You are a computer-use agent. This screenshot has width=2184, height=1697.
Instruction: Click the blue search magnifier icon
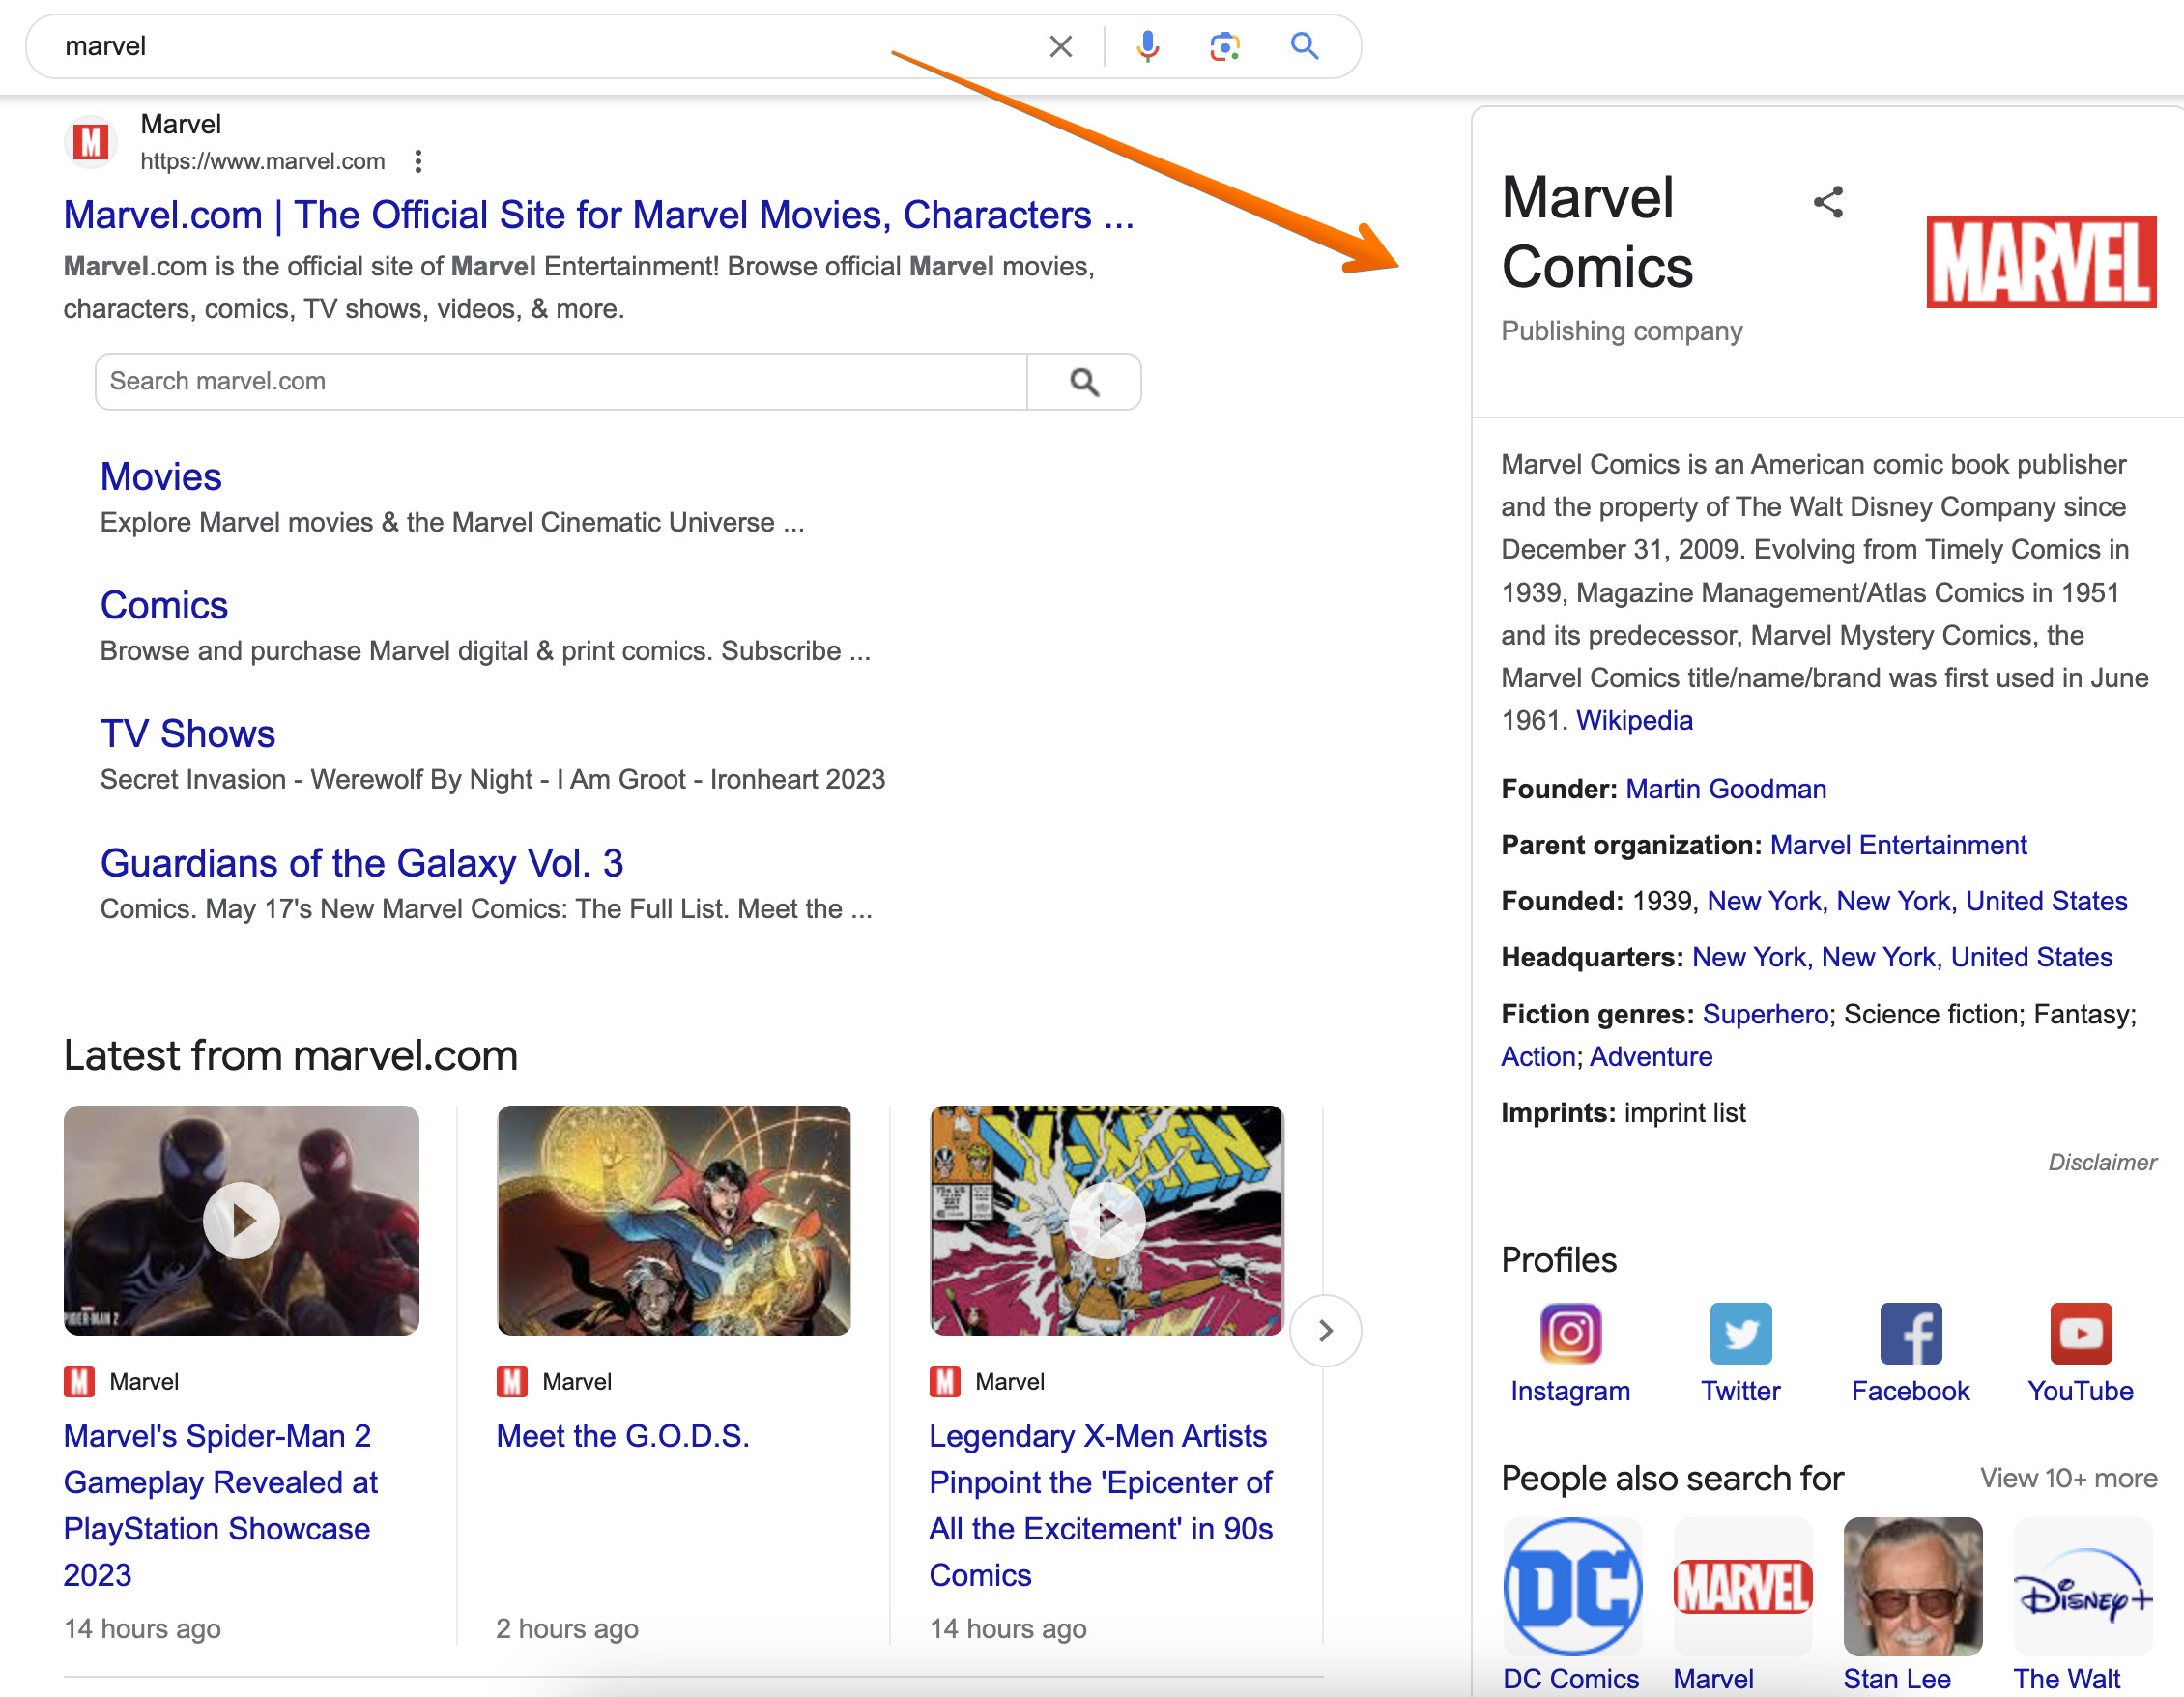(x=1304, y=45)
